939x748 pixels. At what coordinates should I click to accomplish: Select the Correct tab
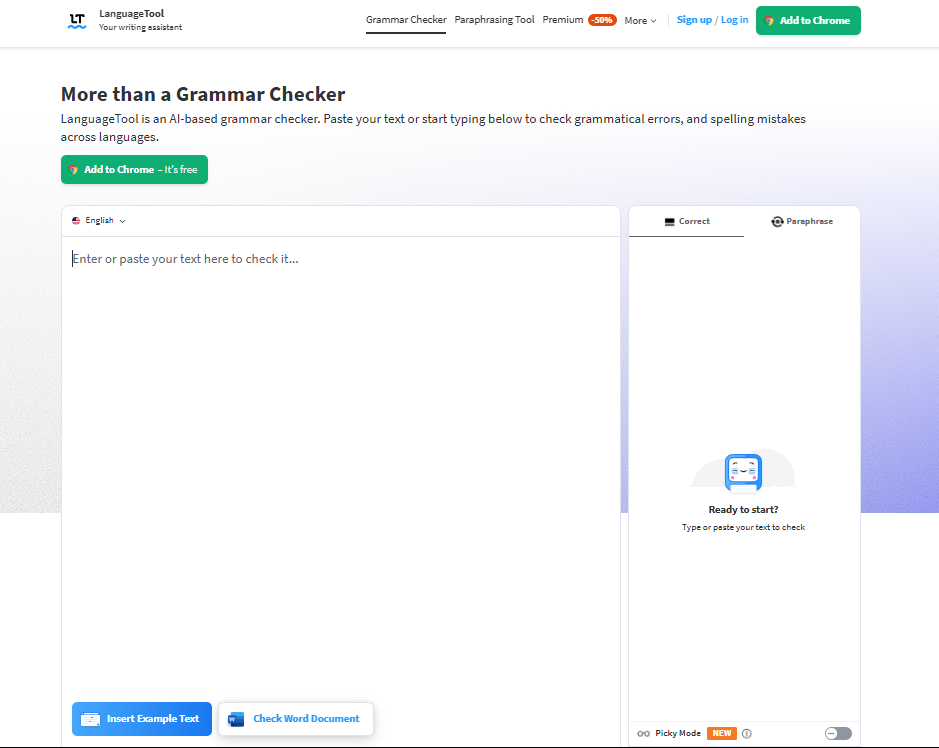coord(686,221)
